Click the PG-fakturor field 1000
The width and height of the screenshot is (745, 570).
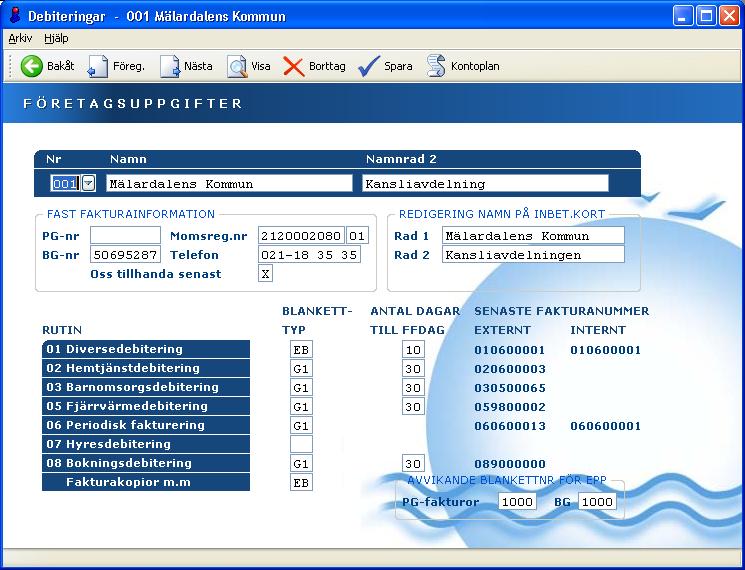coord(517,502)
